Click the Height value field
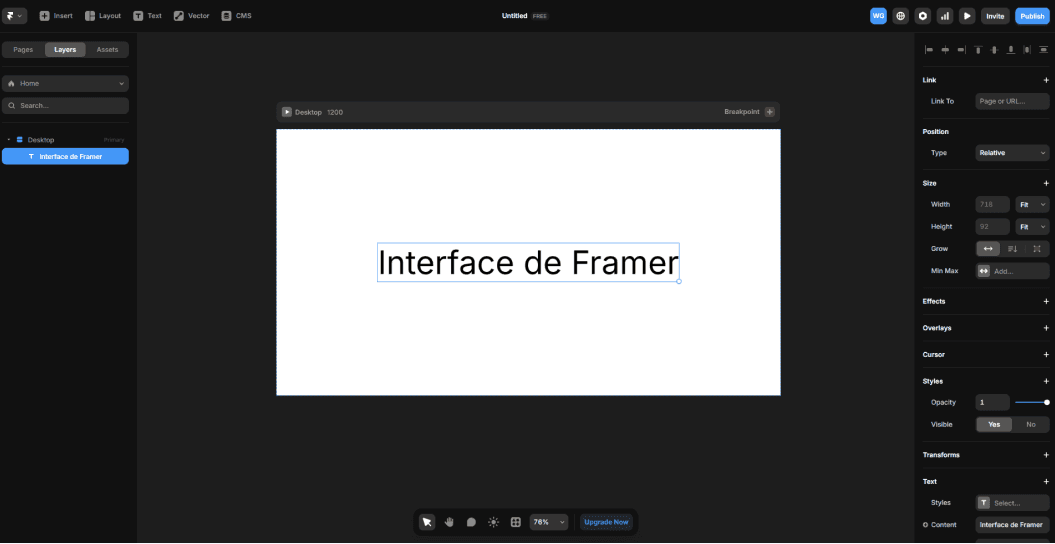This screenshot has height=544, width=1055. [992, 227]
